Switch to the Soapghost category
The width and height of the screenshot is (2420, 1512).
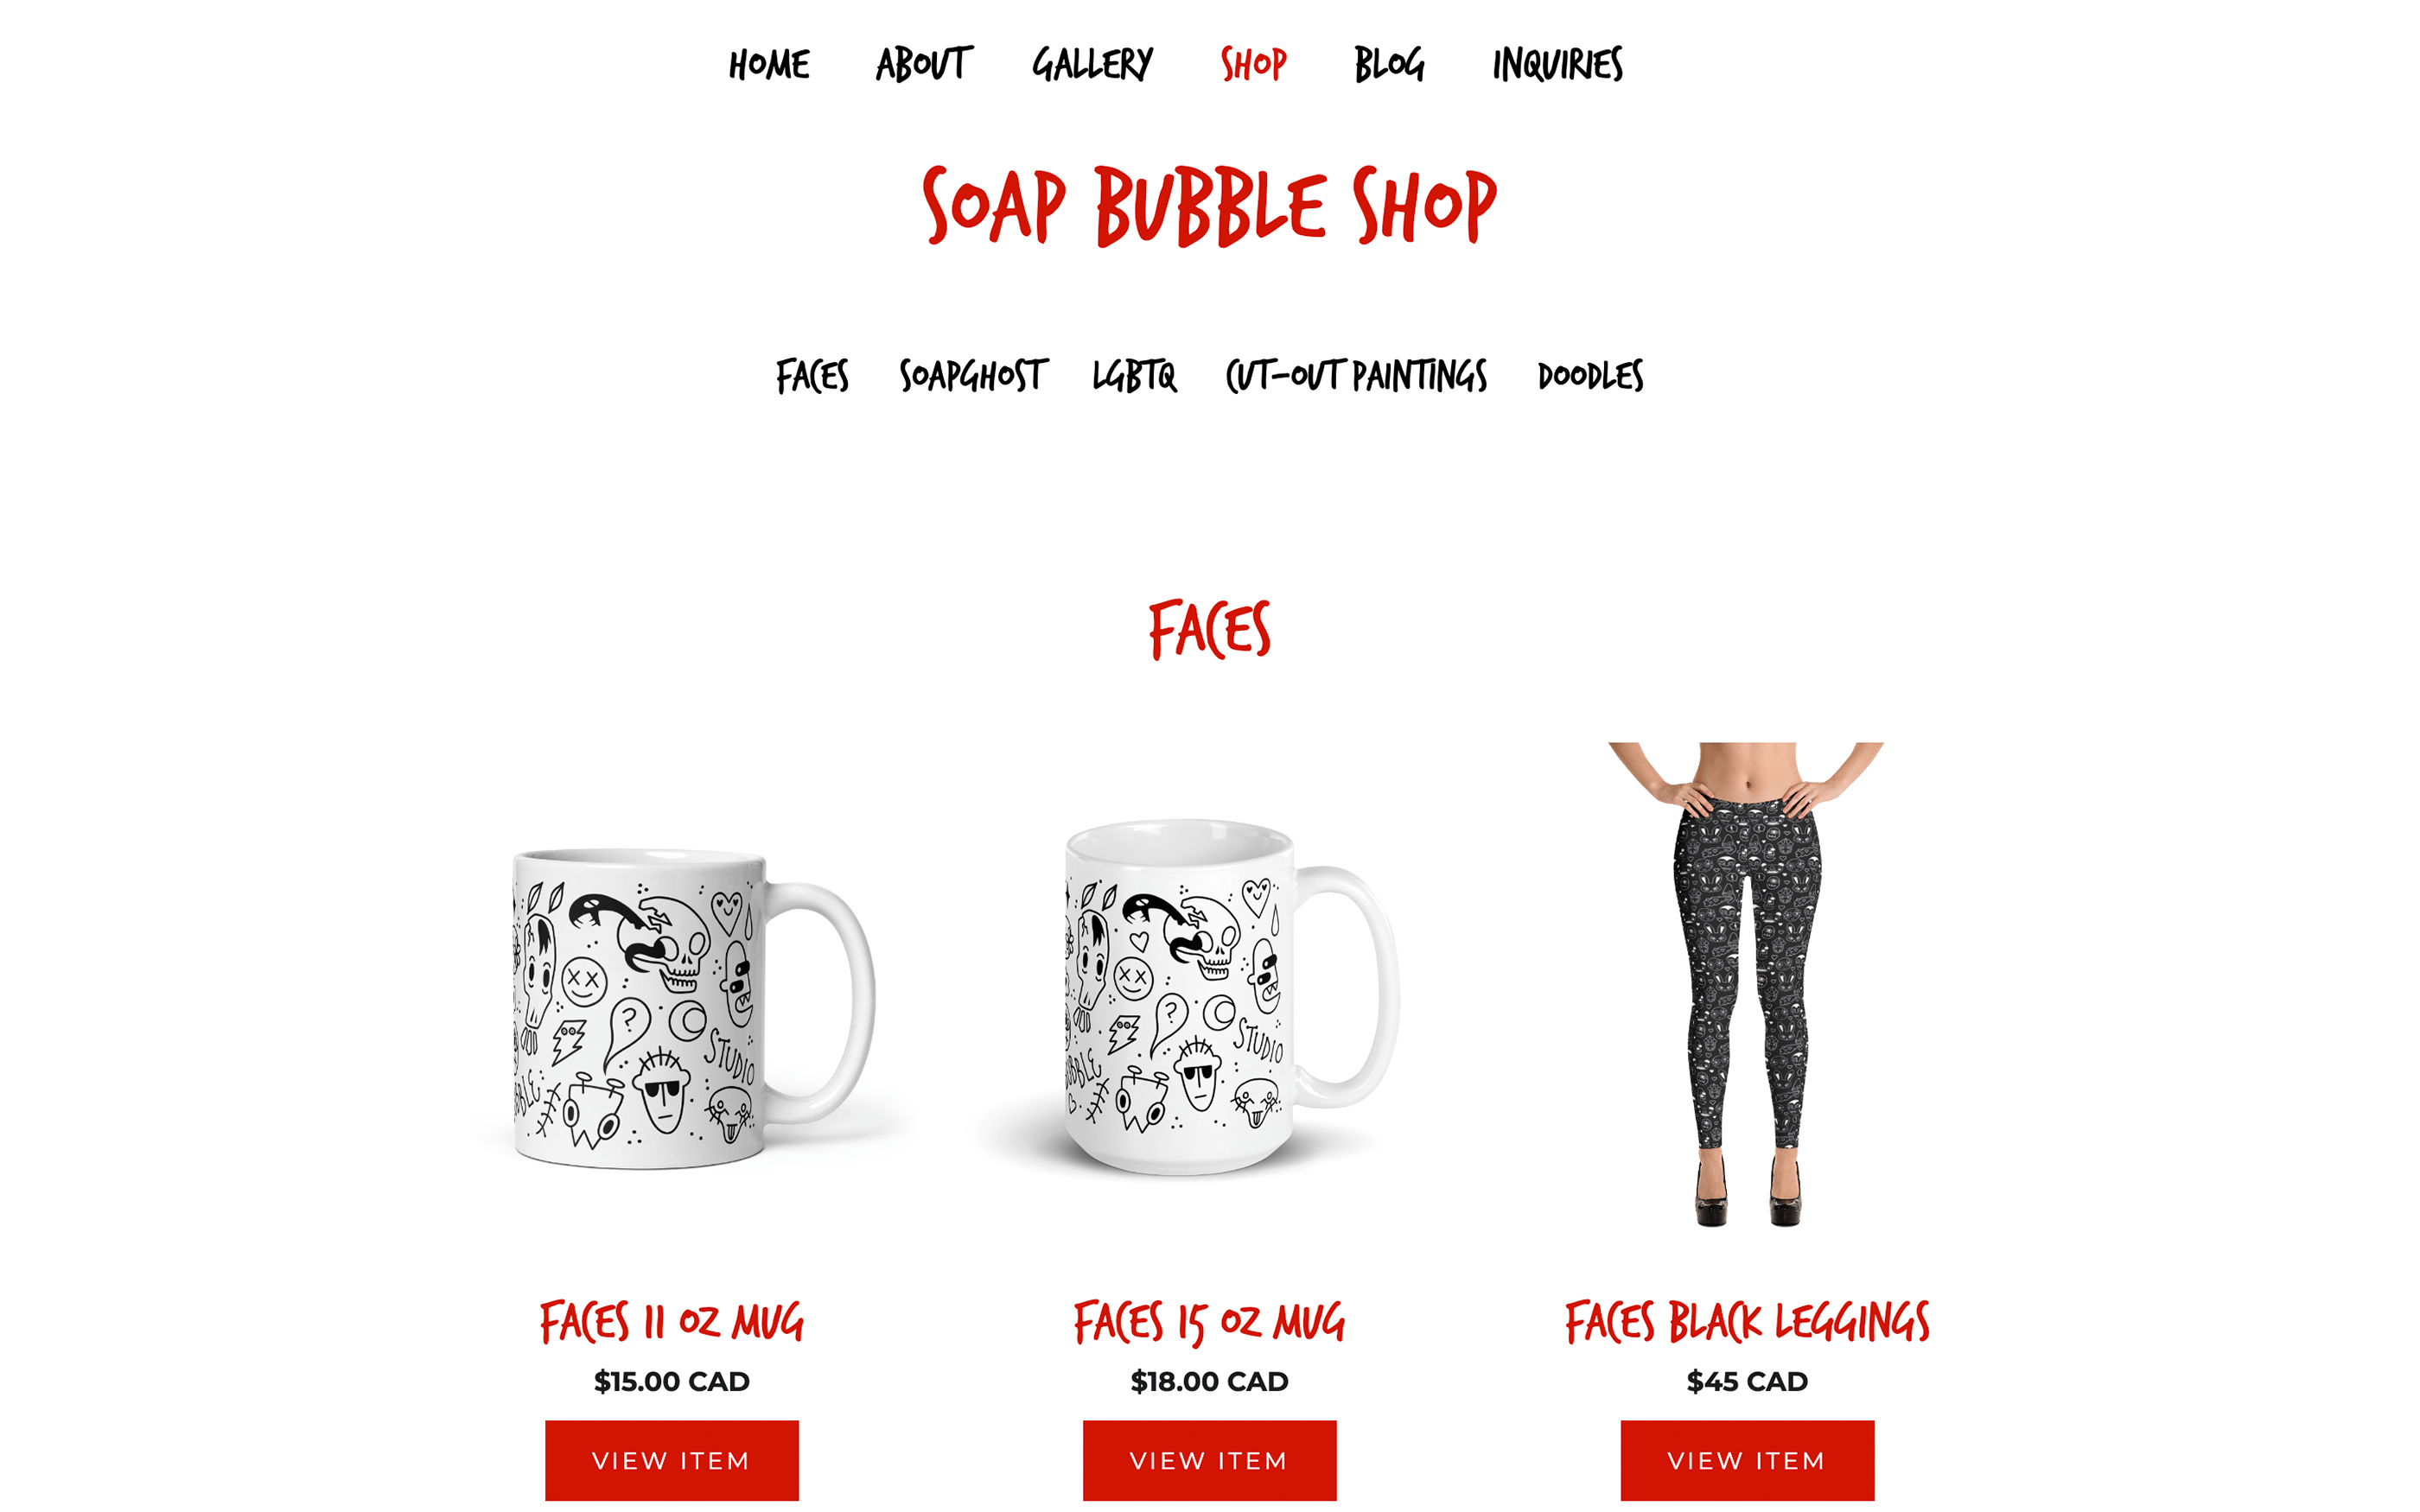point(973,376)
